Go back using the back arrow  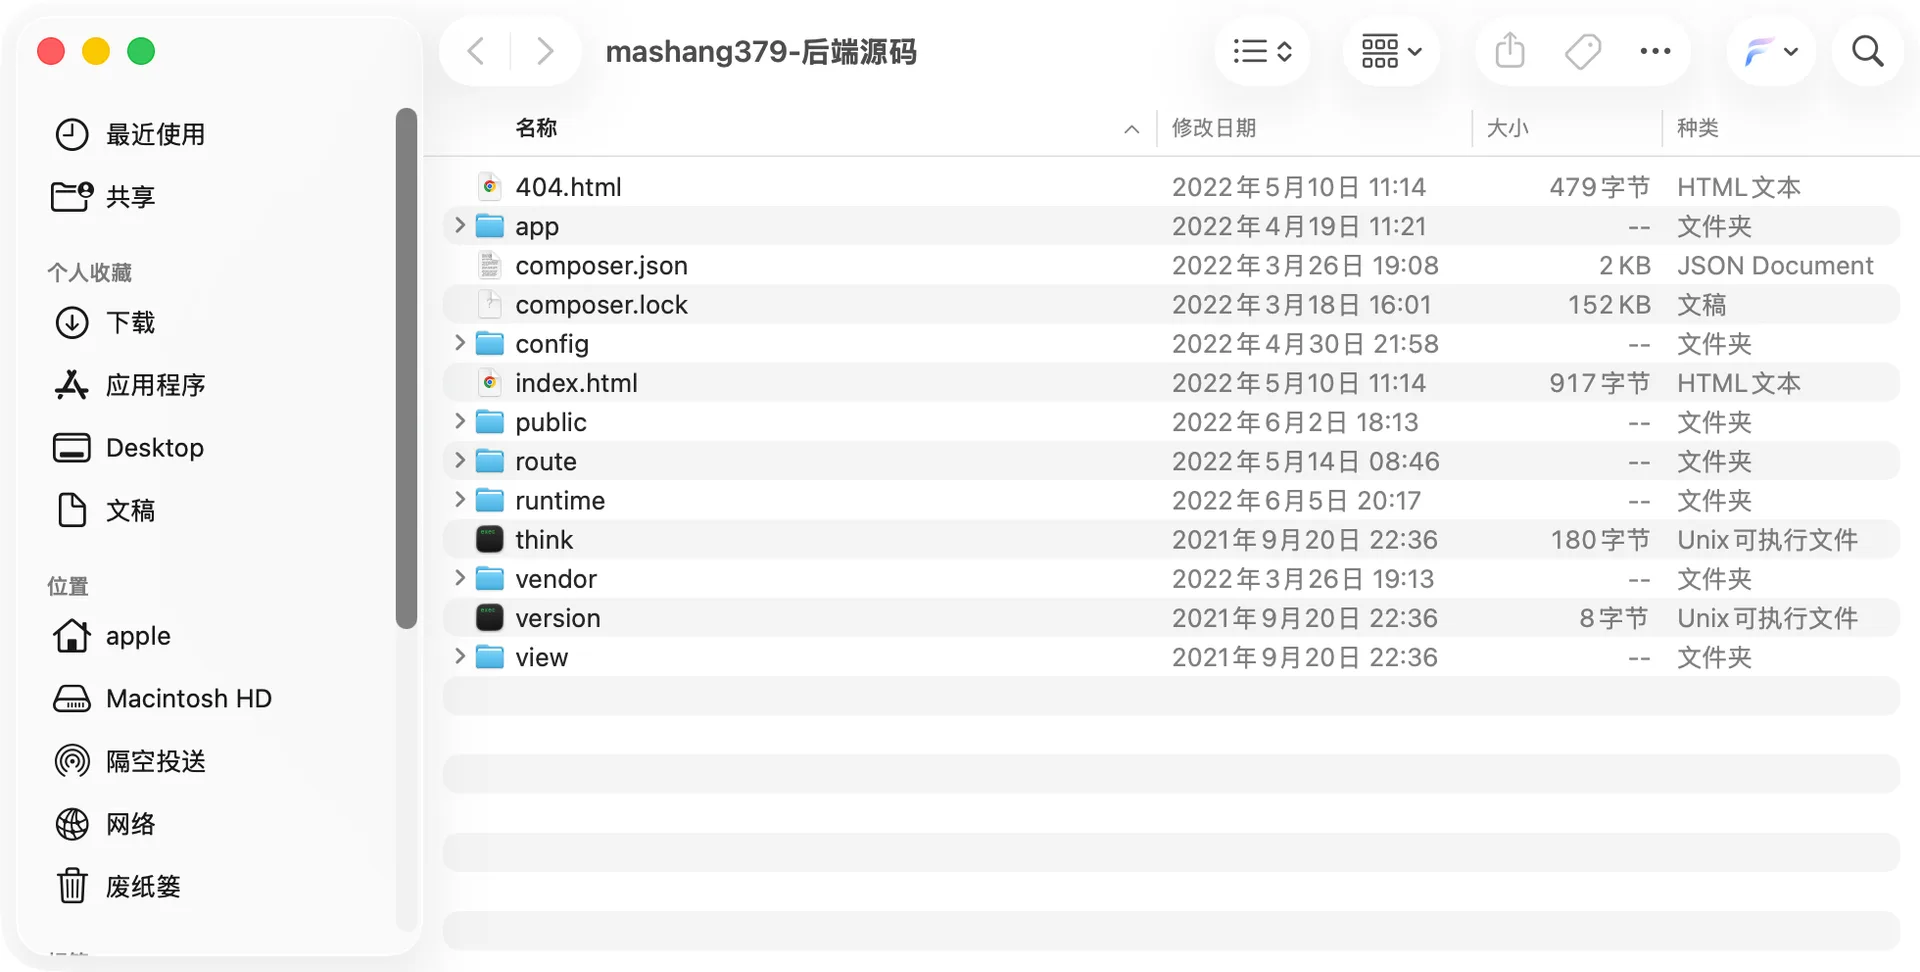coord(477,51)
